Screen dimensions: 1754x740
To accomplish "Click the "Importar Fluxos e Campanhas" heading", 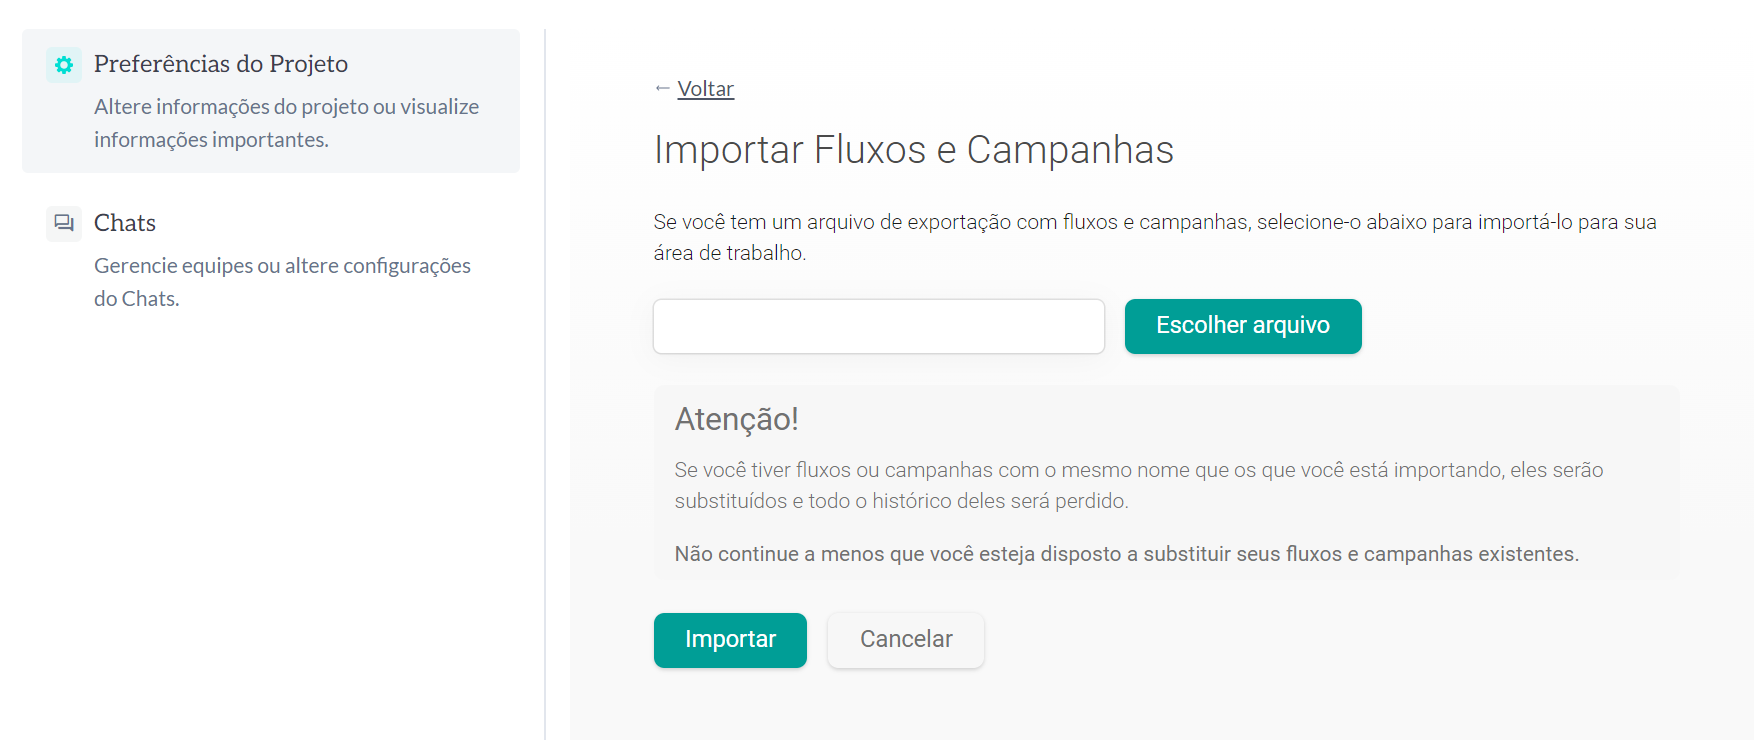I will (913, 150).
